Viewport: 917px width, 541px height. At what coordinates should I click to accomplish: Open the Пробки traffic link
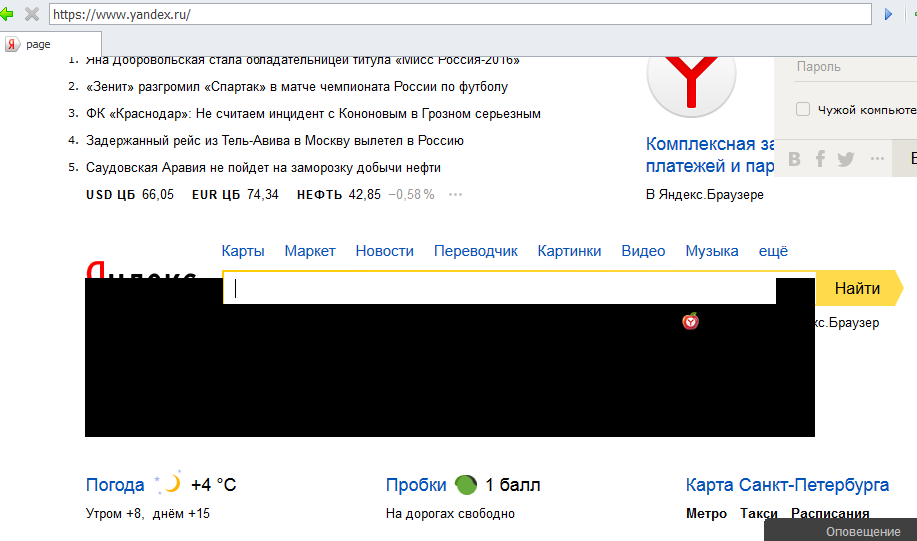point(416,485)
